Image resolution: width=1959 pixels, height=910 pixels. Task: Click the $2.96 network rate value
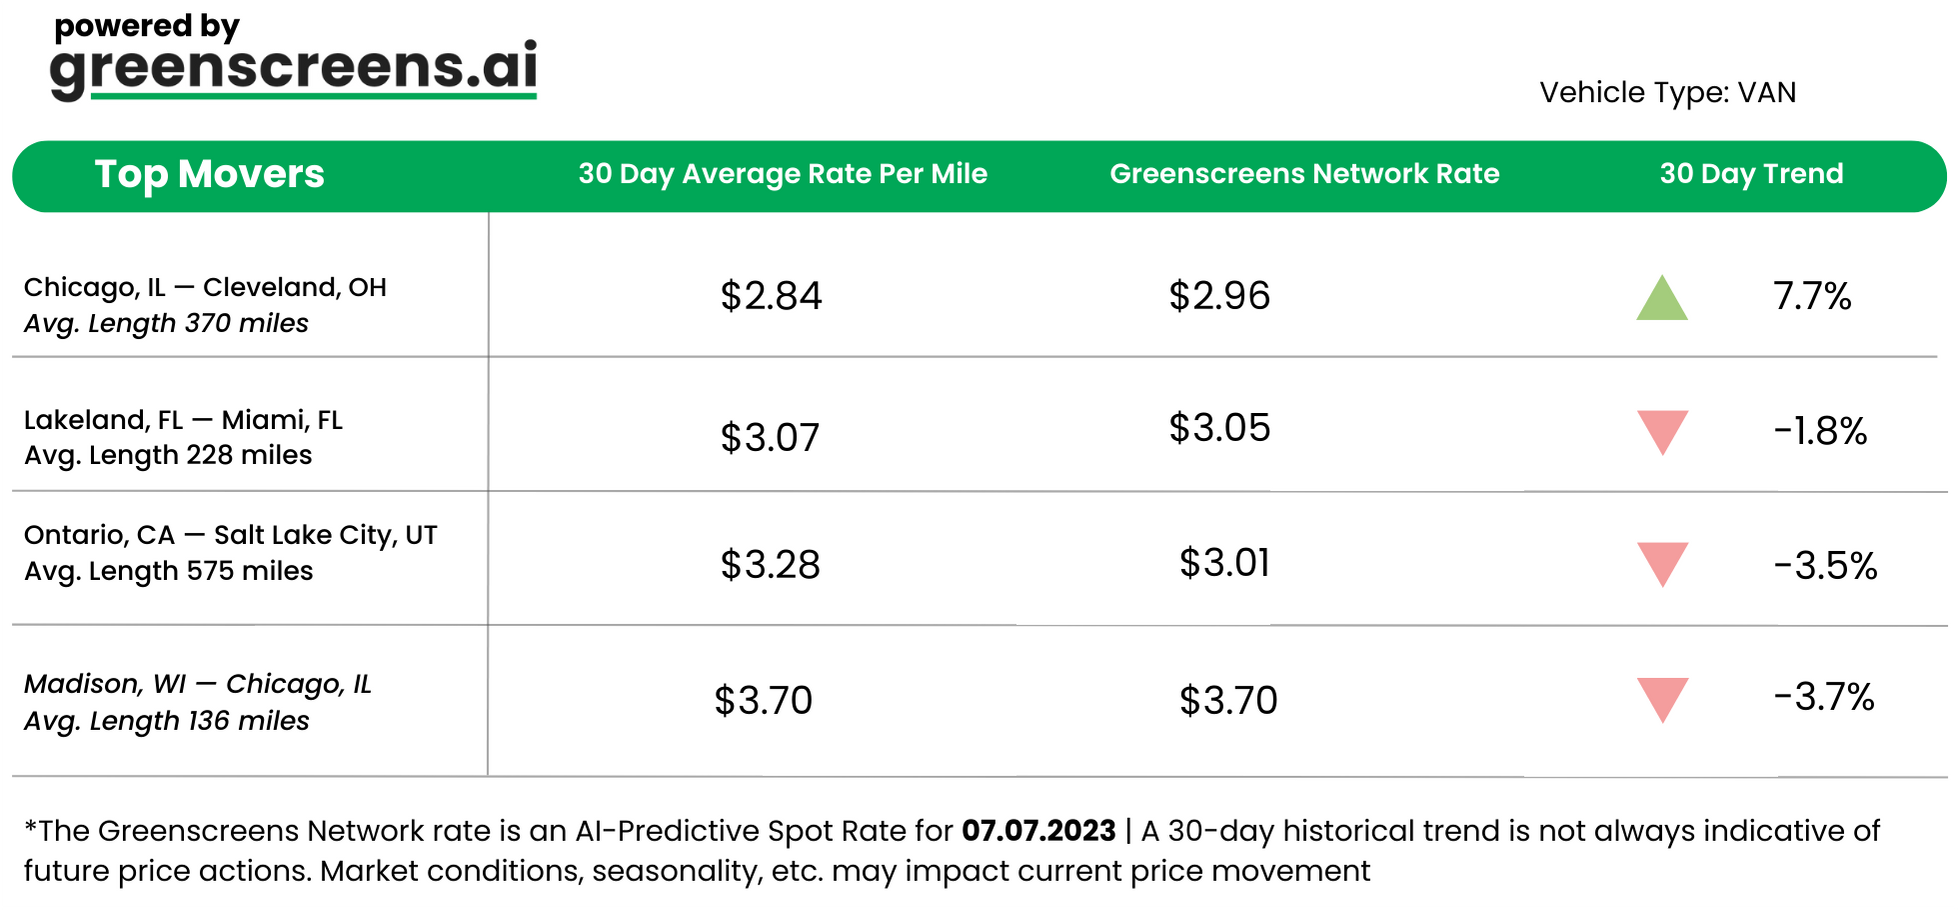[1219, 296]
